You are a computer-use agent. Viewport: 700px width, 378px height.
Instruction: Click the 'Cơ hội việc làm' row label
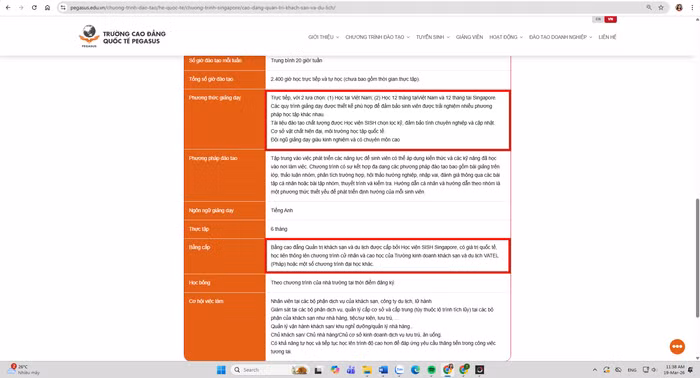[206, 301]
